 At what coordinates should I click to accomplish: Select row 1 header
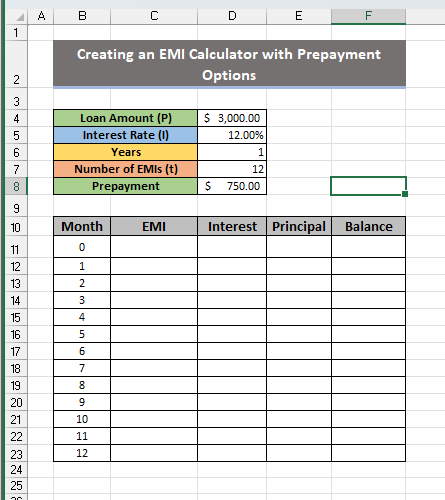16,33
